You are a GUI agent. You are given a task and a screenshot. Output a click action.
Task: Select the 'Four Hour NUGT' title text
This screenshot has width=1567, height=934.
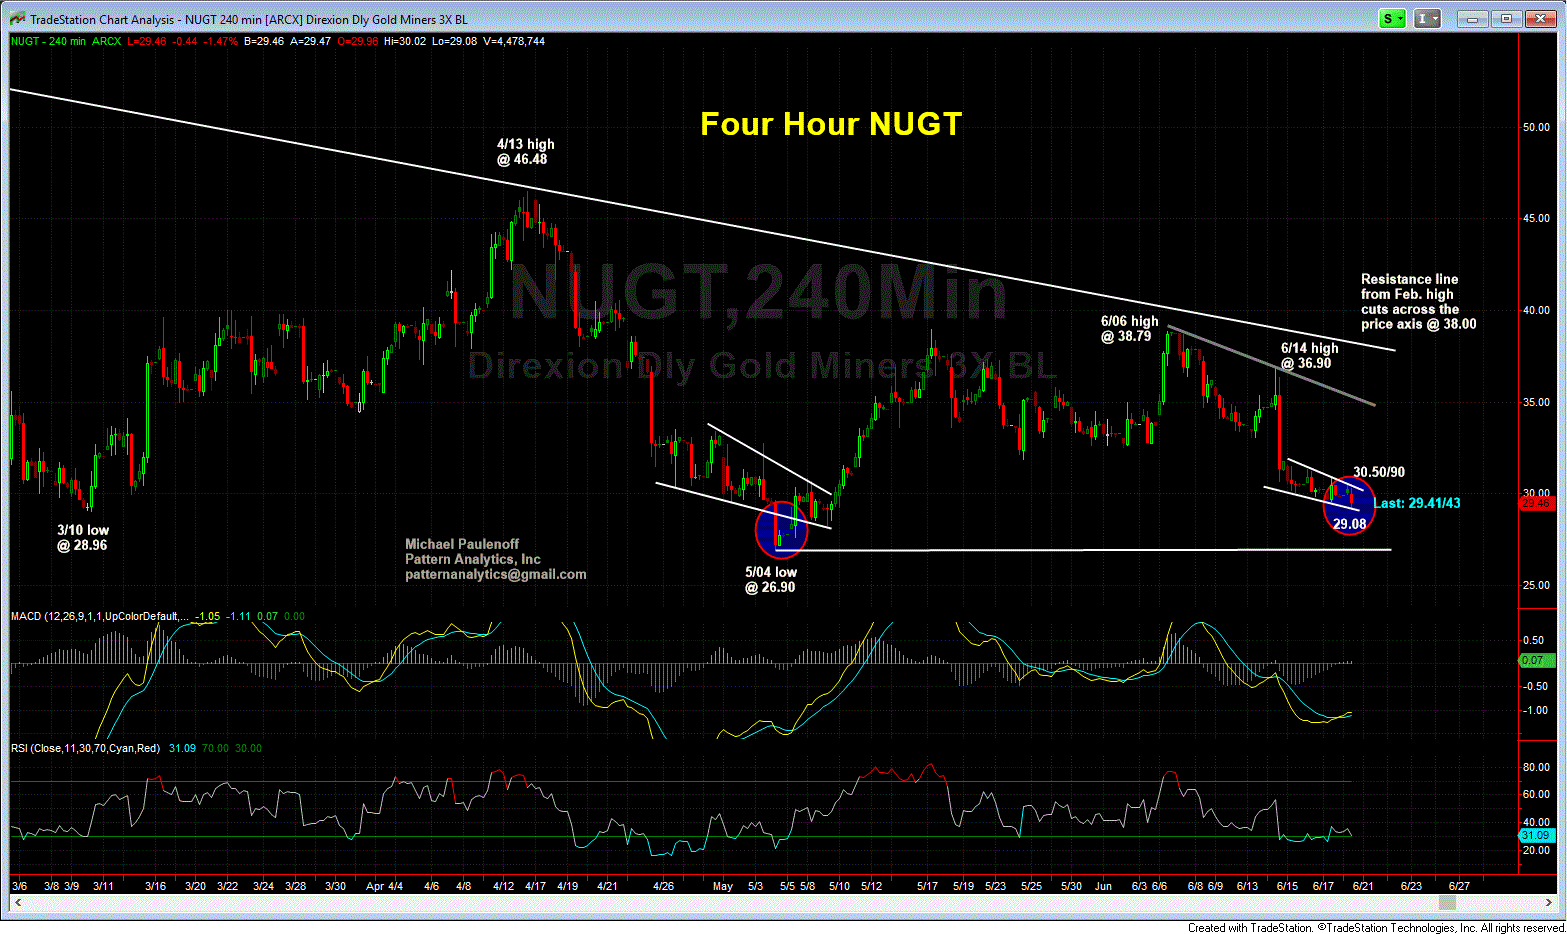click(x=831, y=123)
